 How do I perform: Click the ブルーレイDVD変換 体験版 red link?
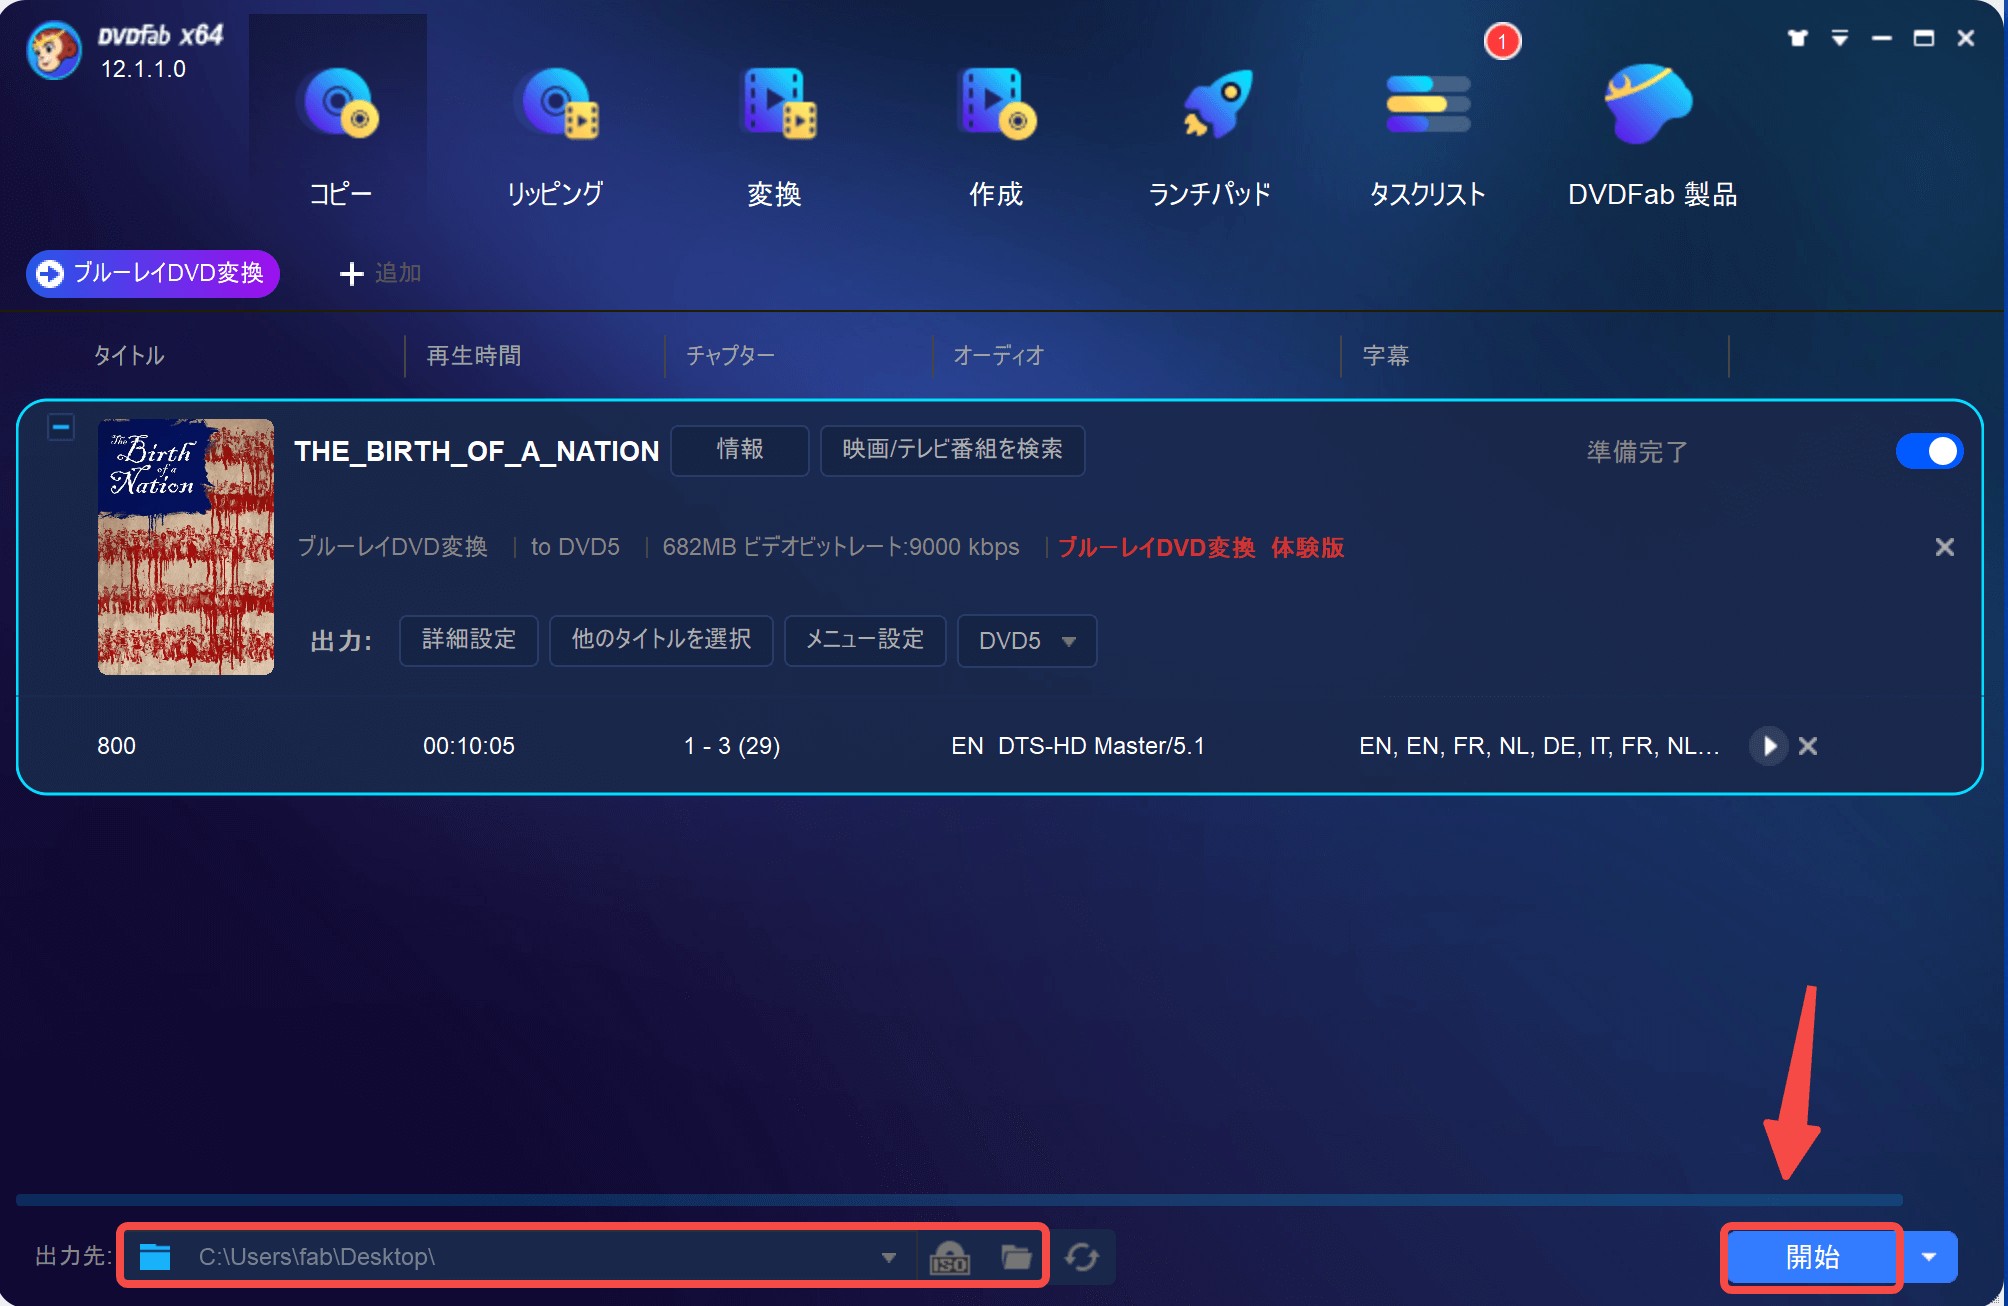point(1201,548)
